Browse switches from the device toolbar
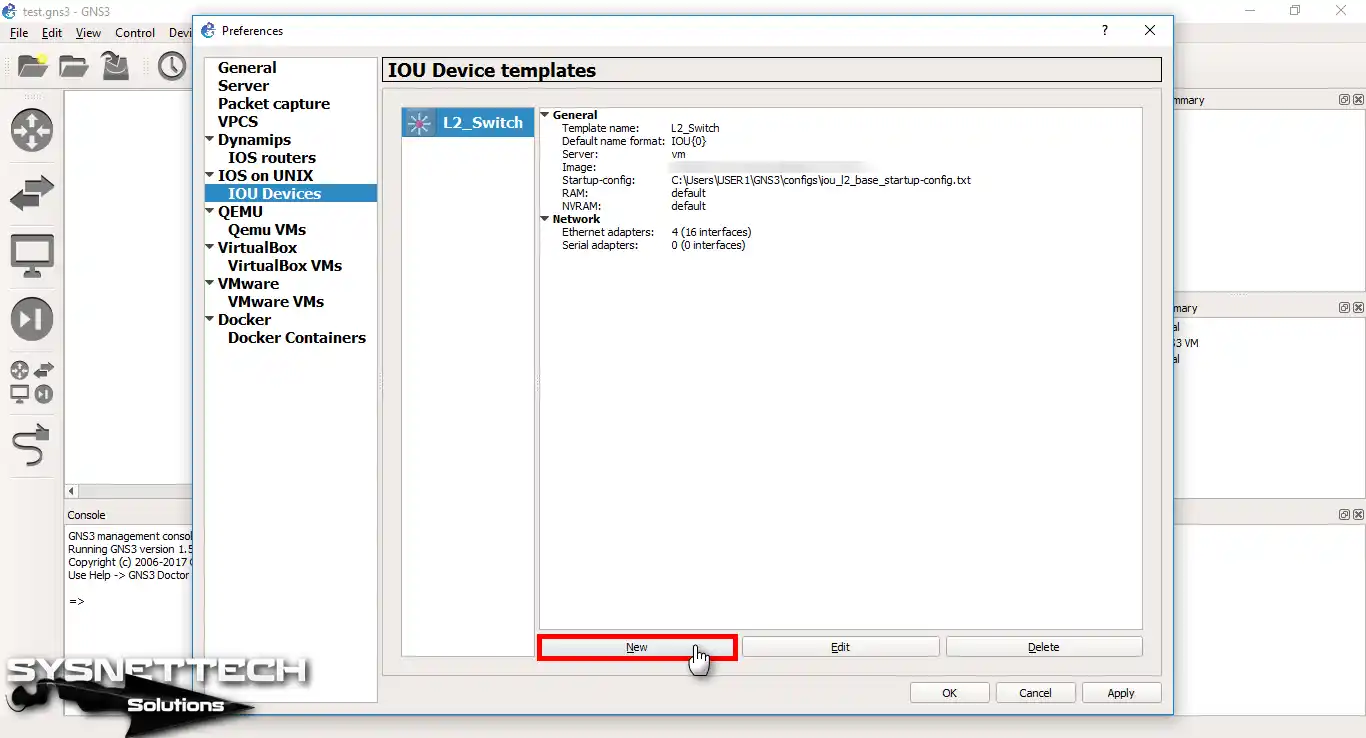 point(32,193)
